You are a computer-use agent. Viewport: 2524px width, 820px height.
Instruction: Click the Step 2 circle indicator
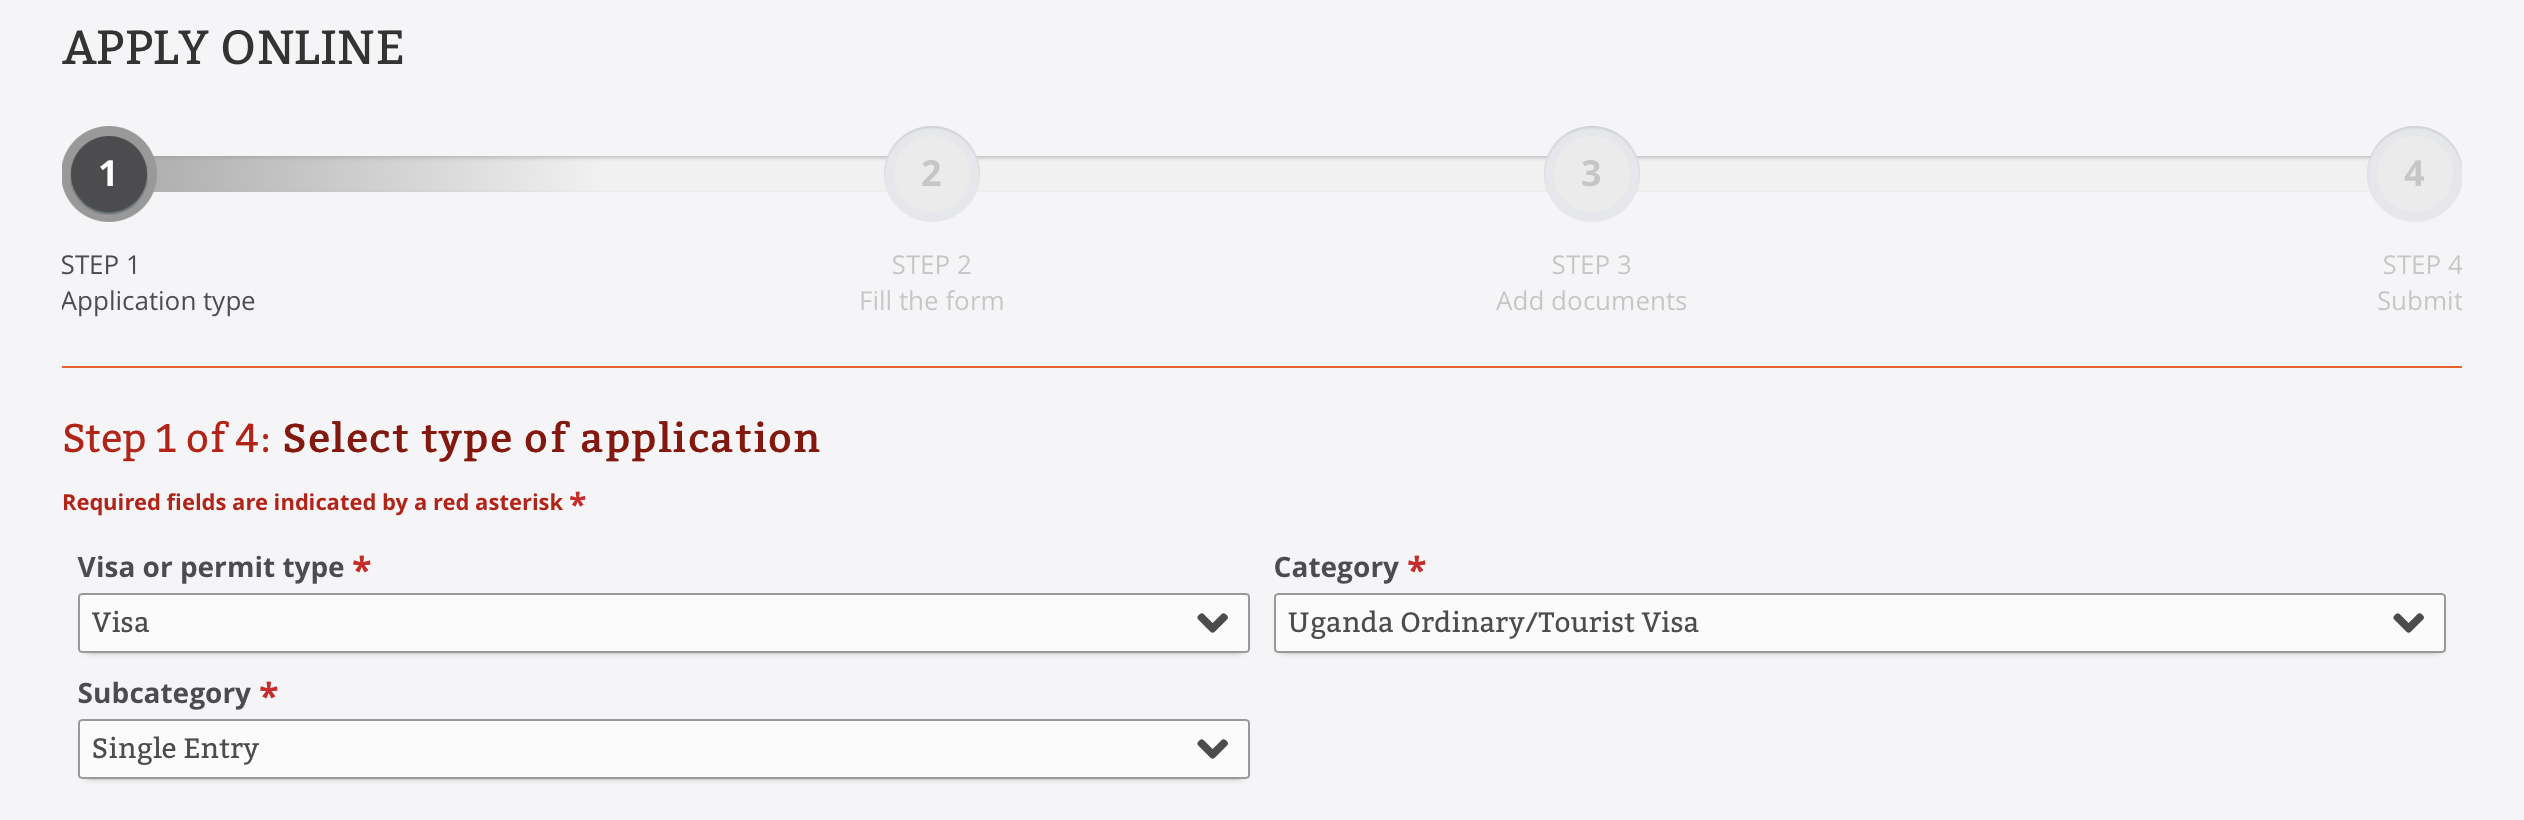pyautogui.click(x=930, y=172)
